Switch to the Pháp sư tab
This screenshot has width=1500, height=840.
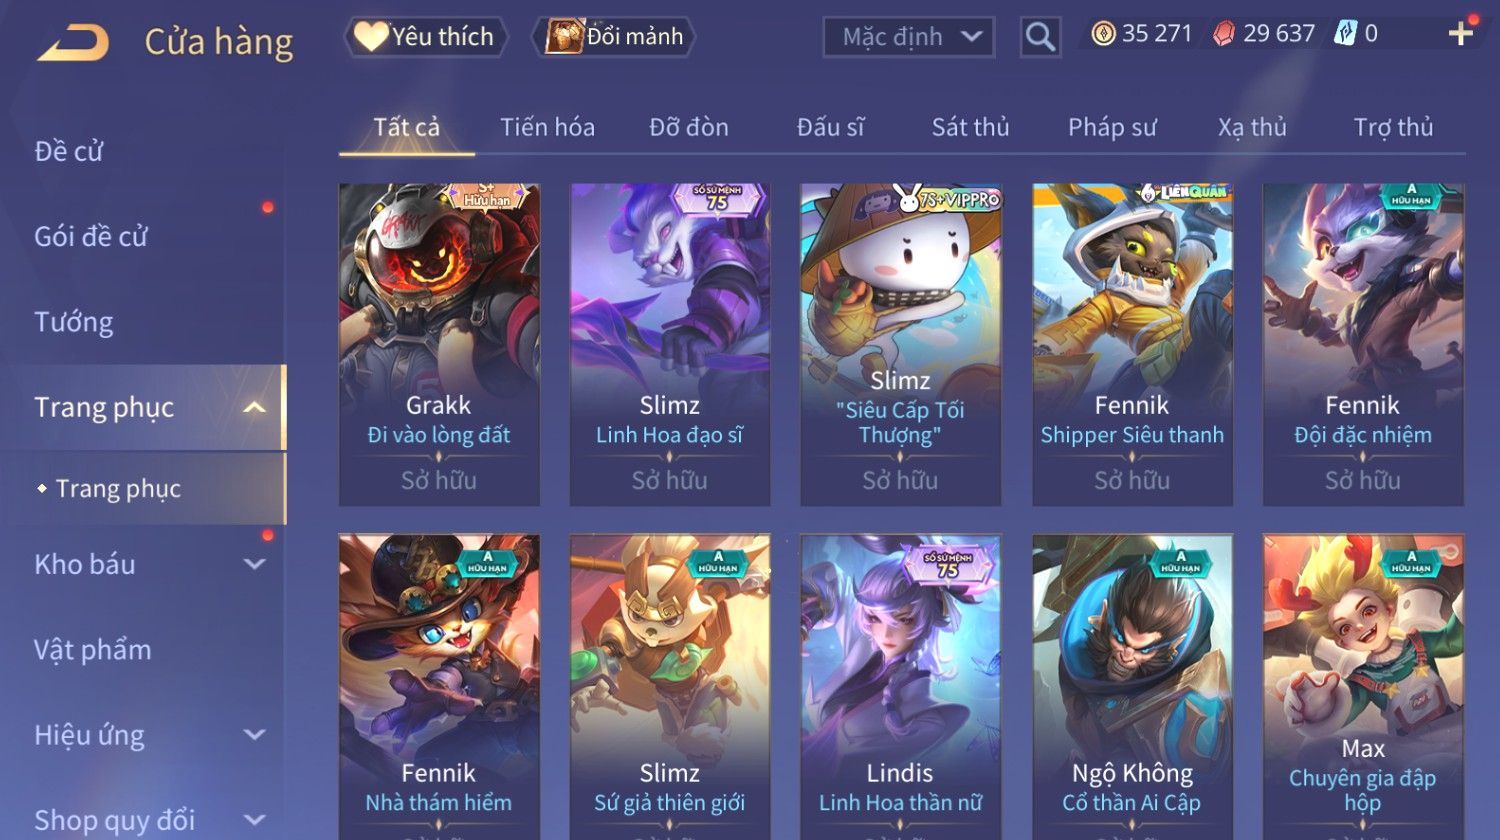click(x=1112, y=127)
